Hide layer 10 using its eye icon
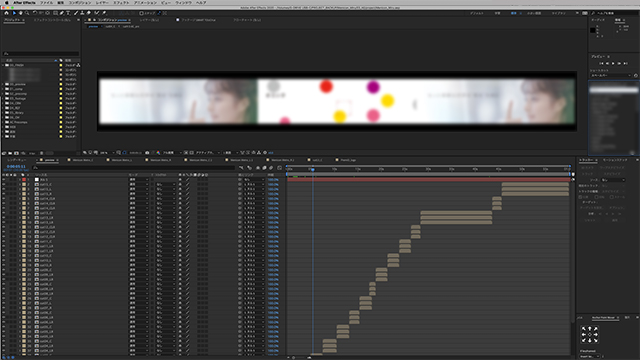 tap(4, 222)
